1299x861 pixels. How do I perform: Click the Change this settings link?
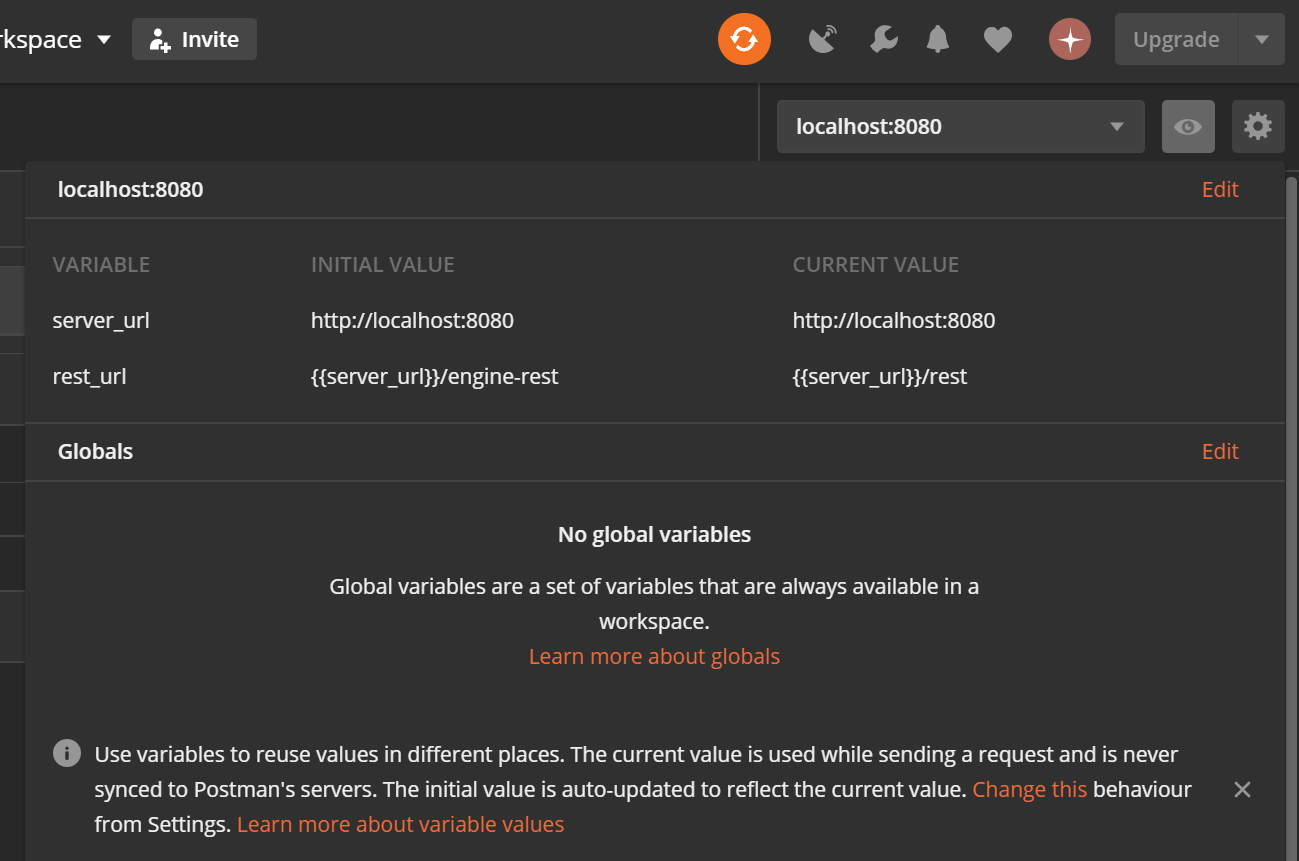(x=1029, y=789)
